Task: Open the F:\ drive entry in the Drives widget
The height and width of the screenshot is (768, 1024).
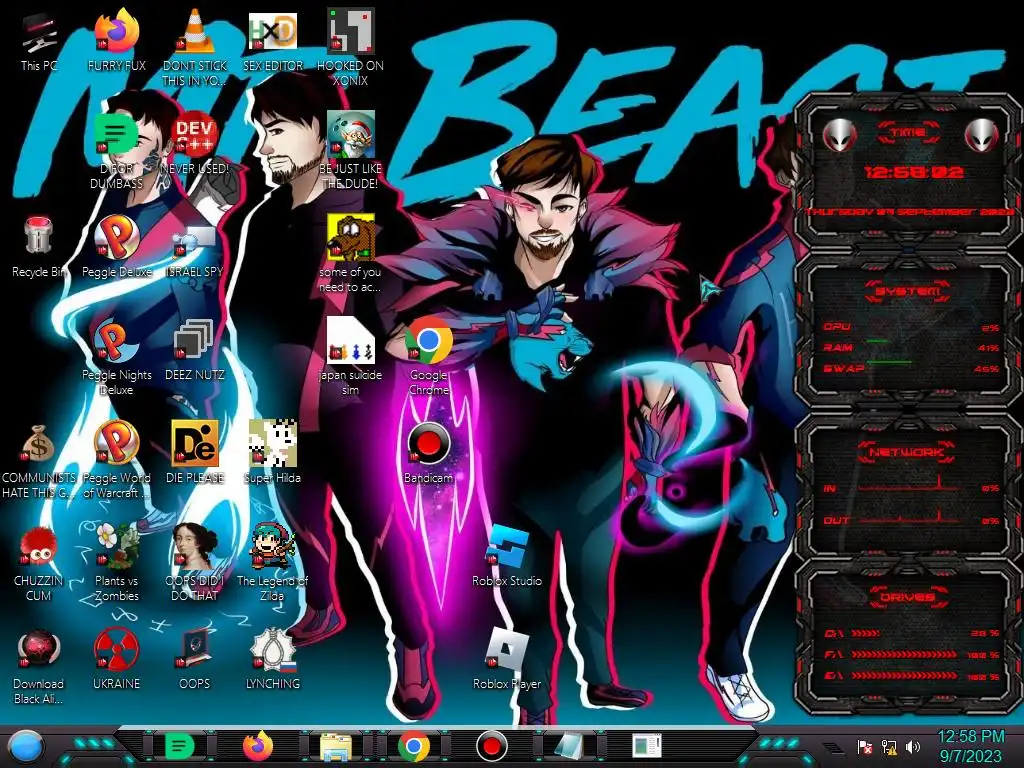Action: click(912, 654)
